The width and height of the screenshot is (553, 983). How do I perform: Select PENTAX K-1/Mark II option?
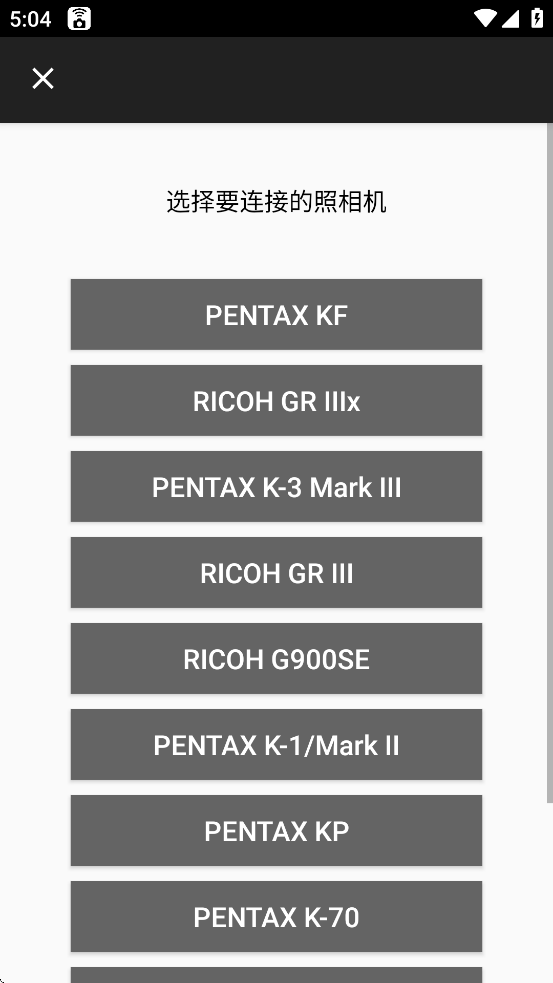click(276, 745)
